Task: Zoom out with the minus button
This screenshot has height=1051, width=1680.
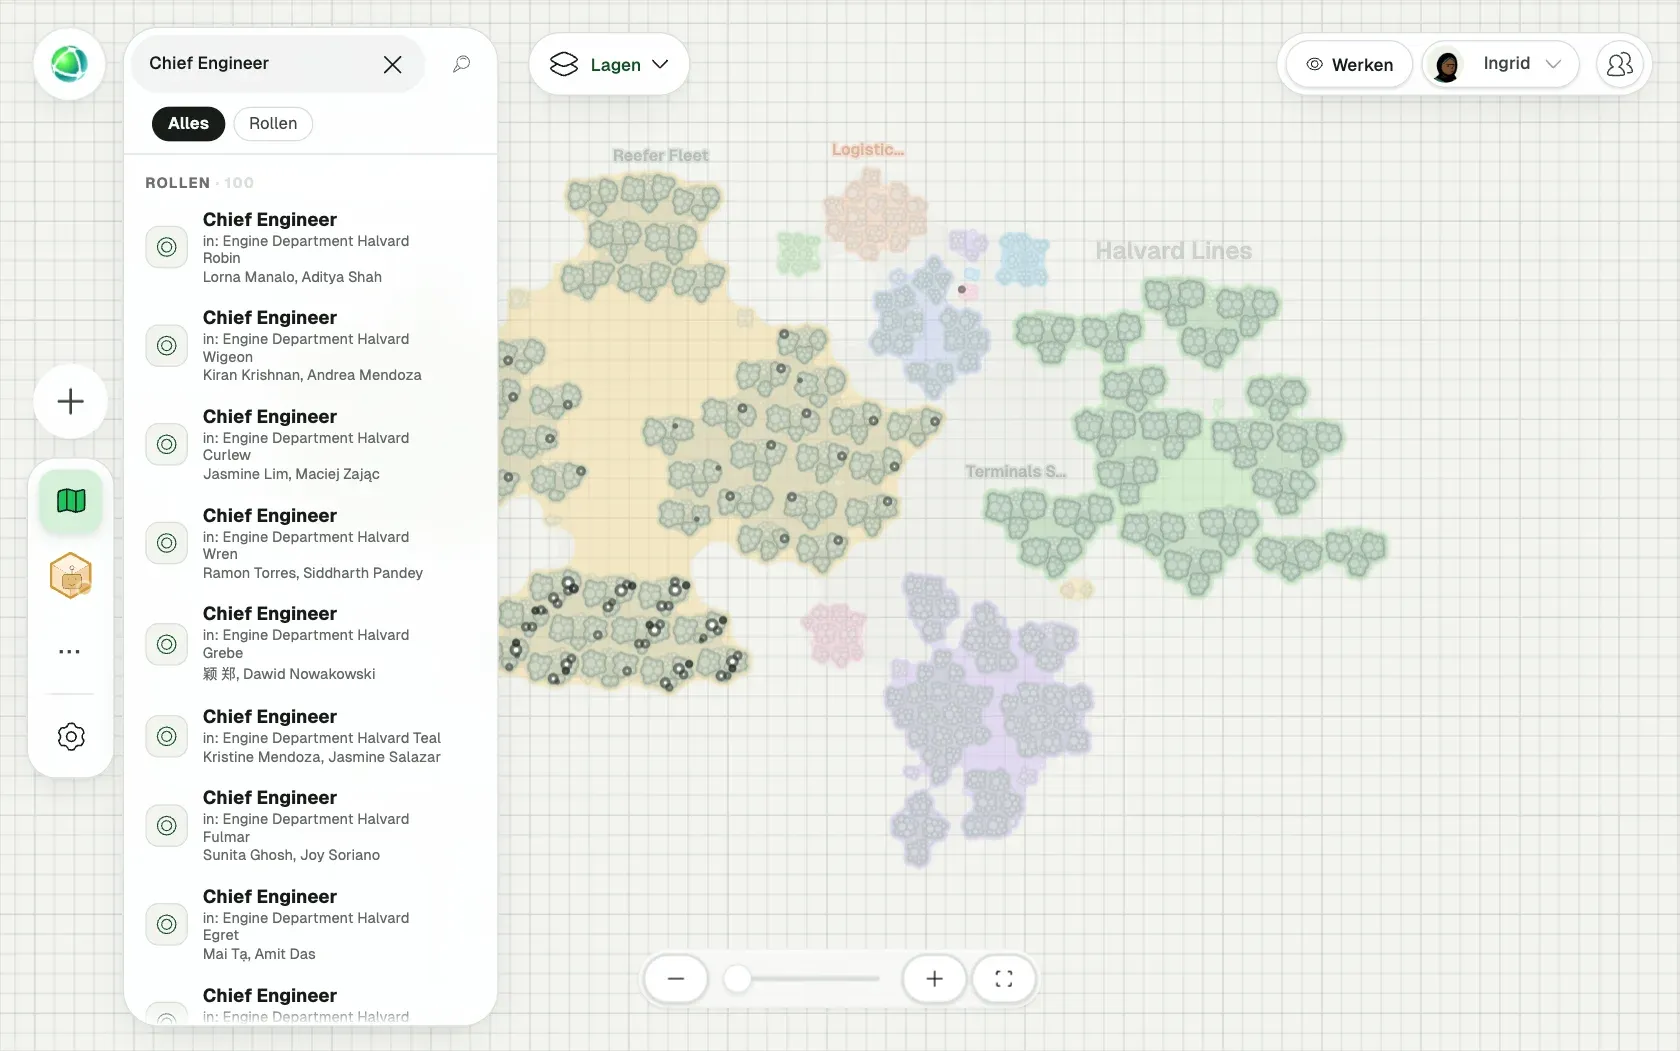Action: pyautogui.click(x=676, y=979)
